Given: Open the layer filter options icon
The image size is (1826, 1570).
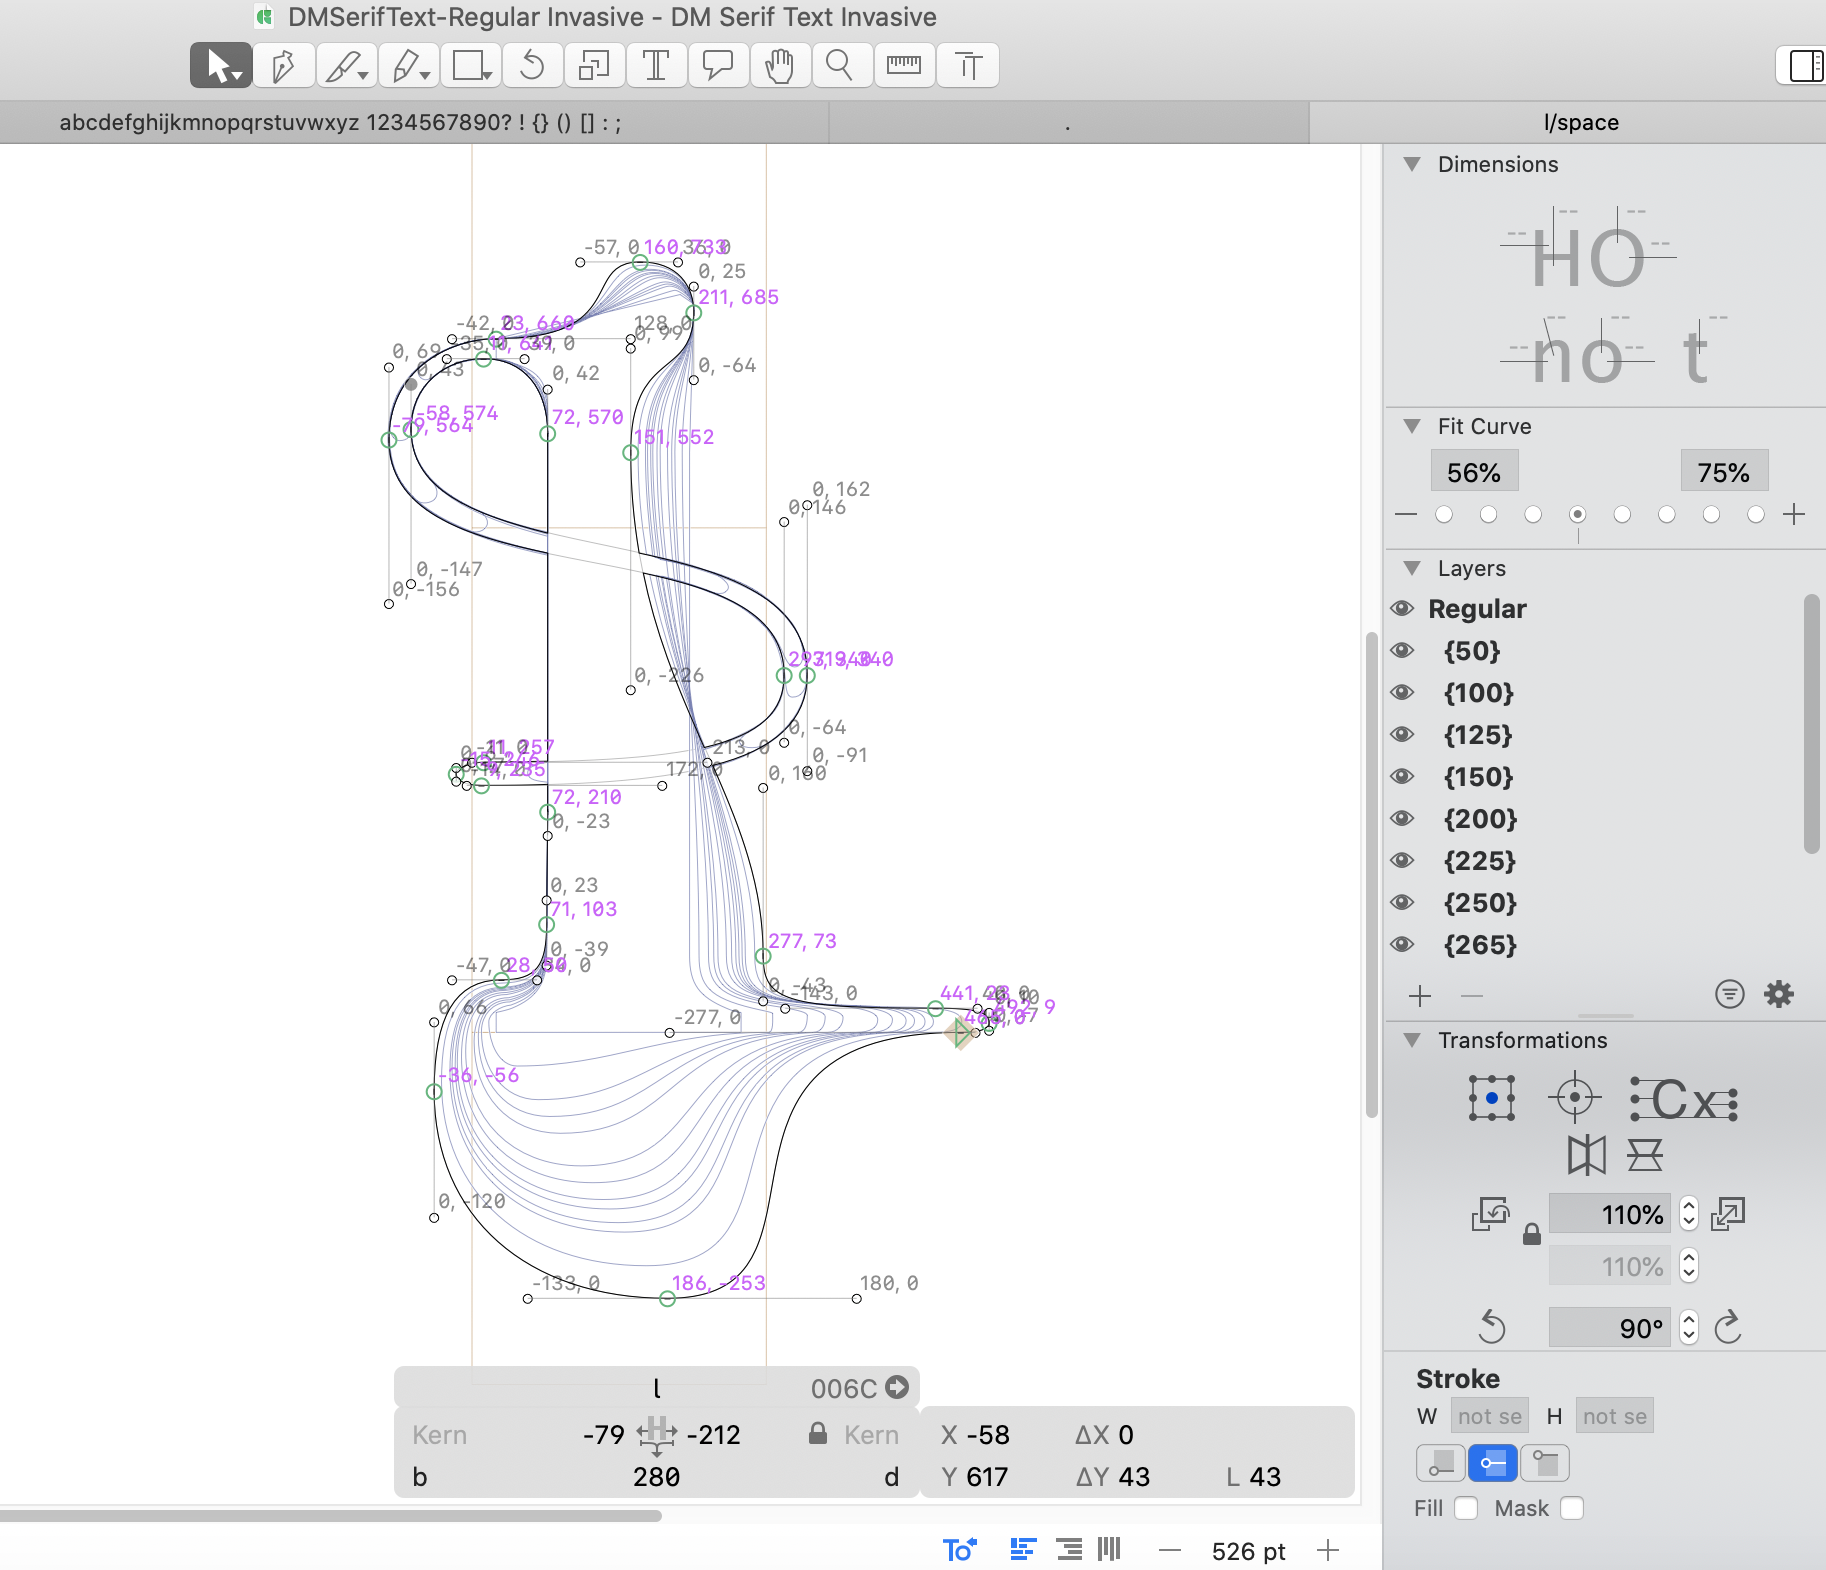Looking at the screenshot, I should (1729, 994).
